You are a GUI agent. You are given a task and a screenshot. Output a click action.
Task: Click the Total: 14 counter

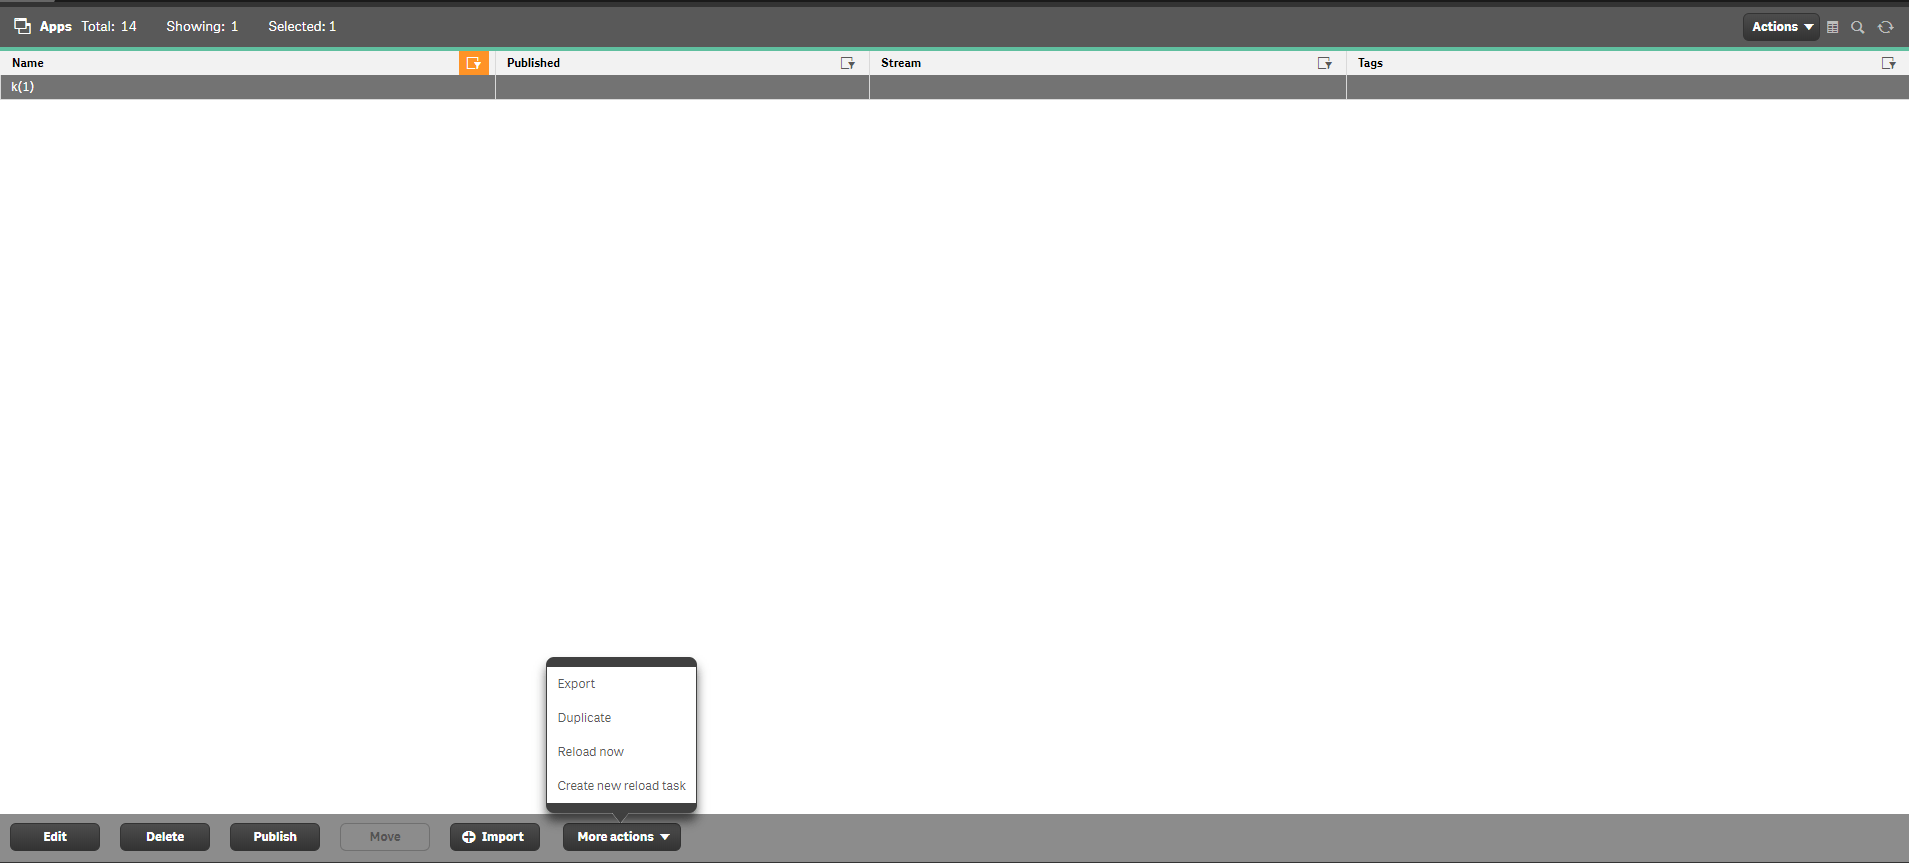[x=109, y=26]
